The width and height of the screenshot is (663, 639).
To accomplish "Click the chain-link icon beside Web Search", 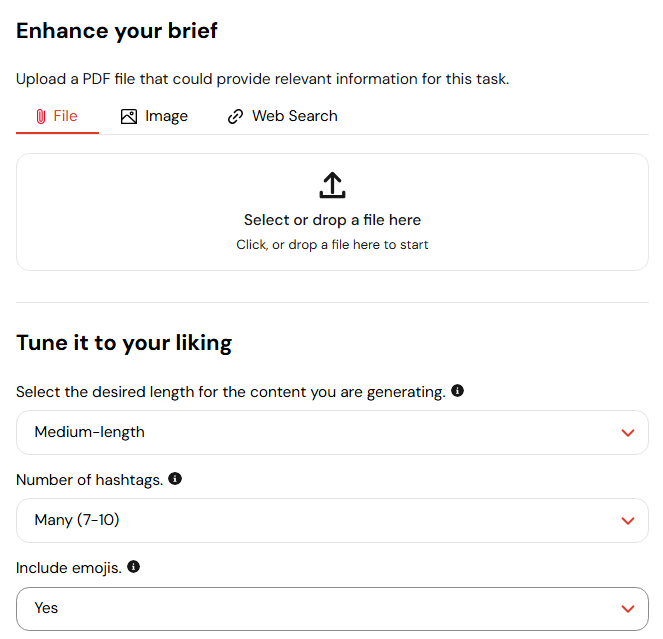I will click(x=236, y=116).
